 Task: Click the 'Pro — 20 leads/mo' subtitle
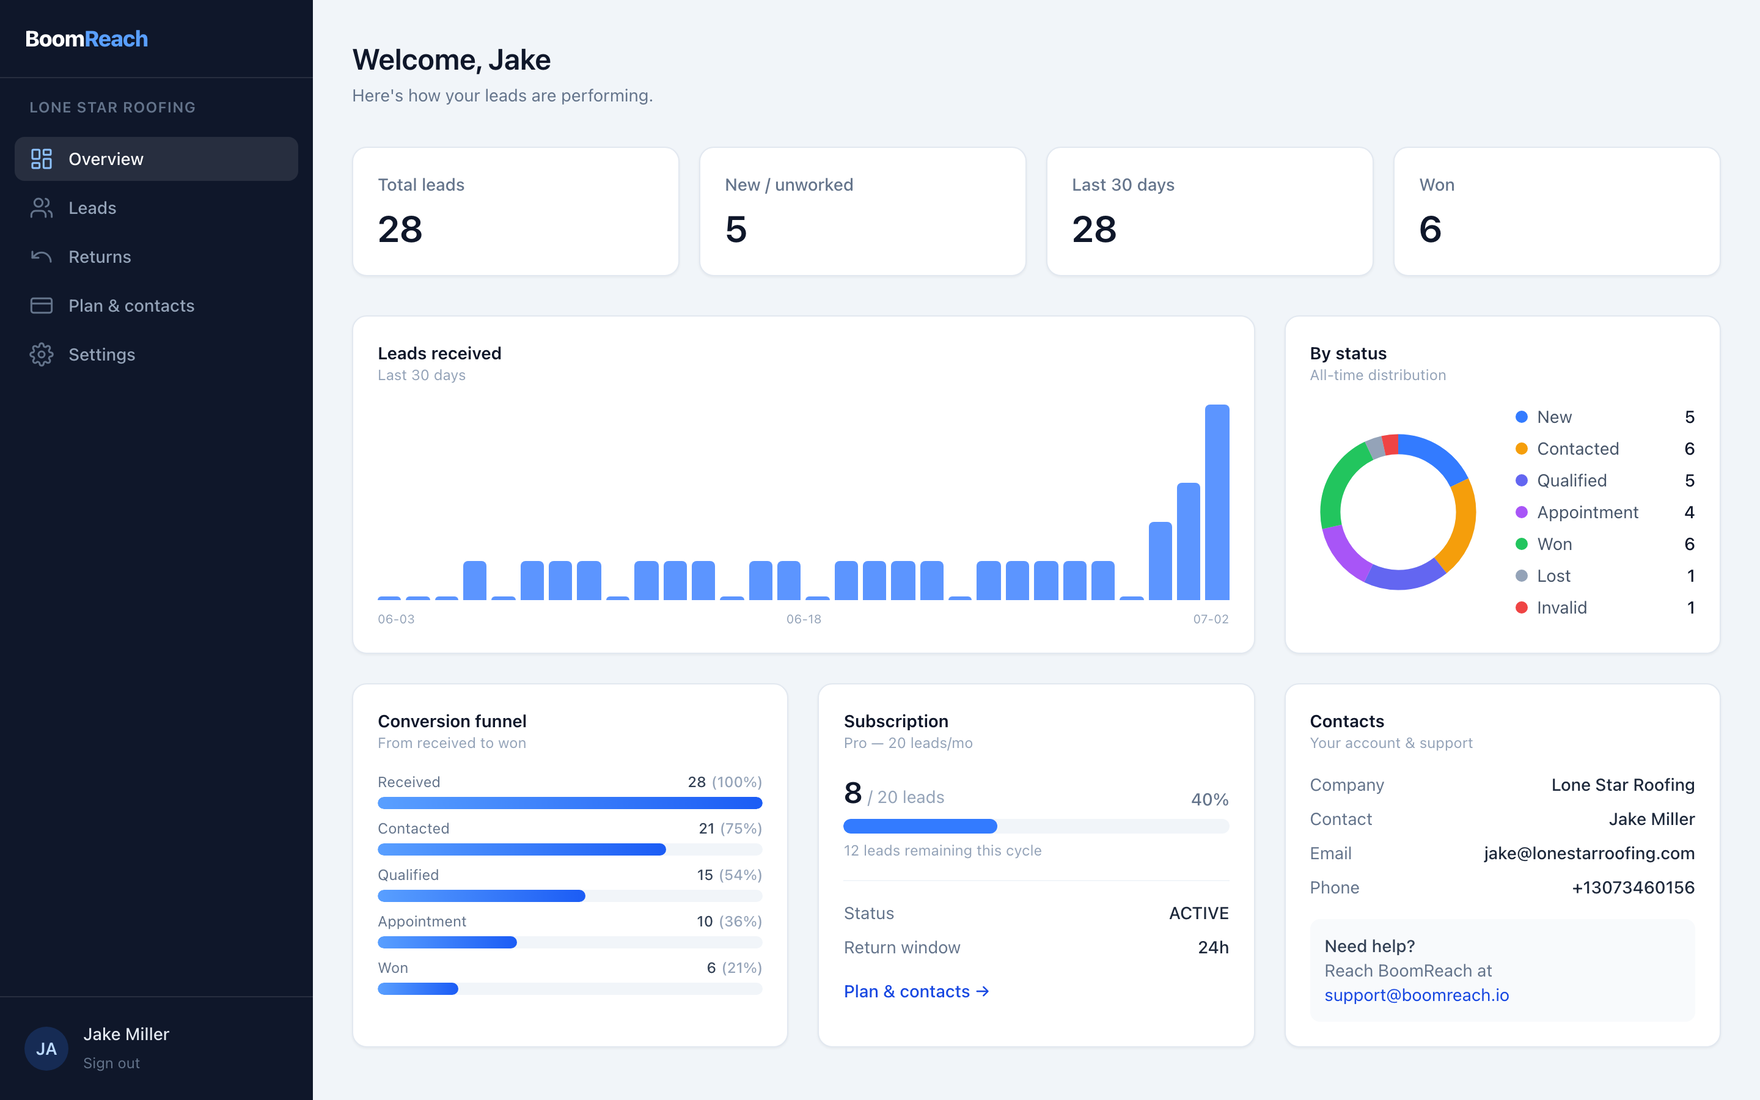(x=908, y=743)
